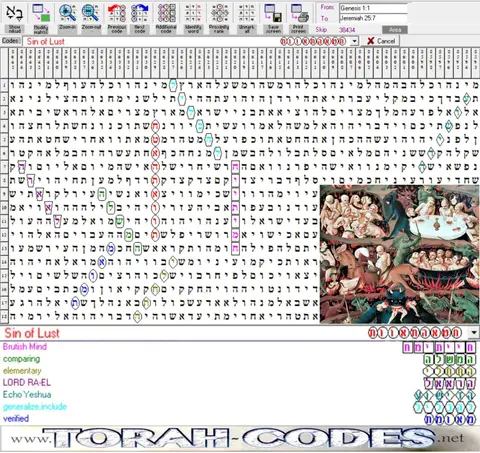Screen dimensions: 480x453
Task: Select the comparing code entry
Action: pos(21,359)
